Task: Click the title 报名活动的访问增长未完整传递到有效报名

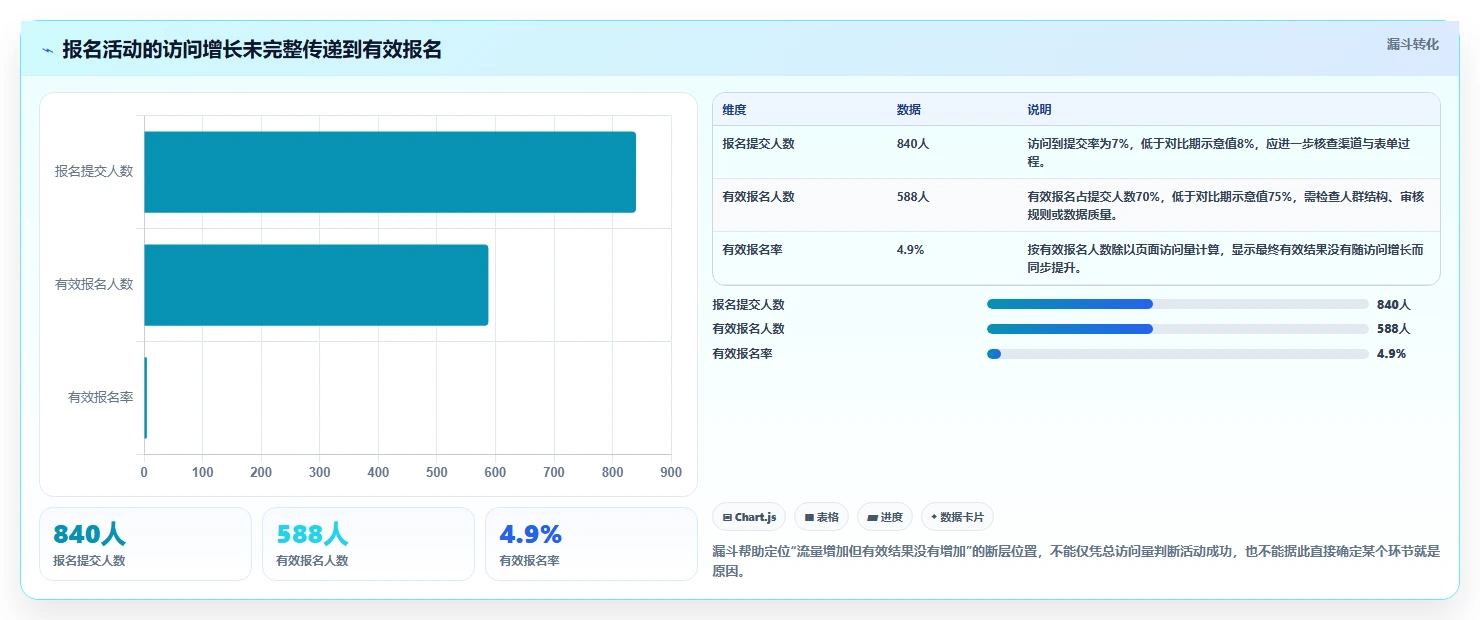Action: [x=252, y=50]
